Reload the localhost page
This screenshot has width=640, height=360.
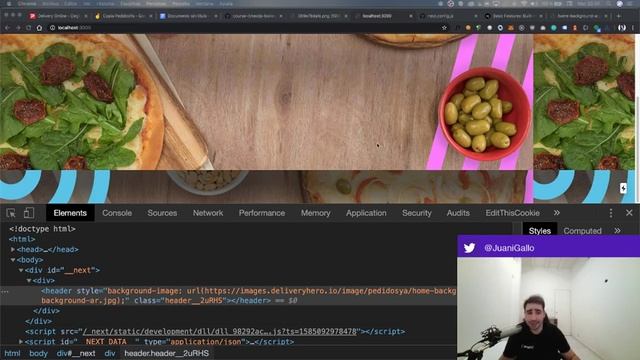click(x=29, y=28)
